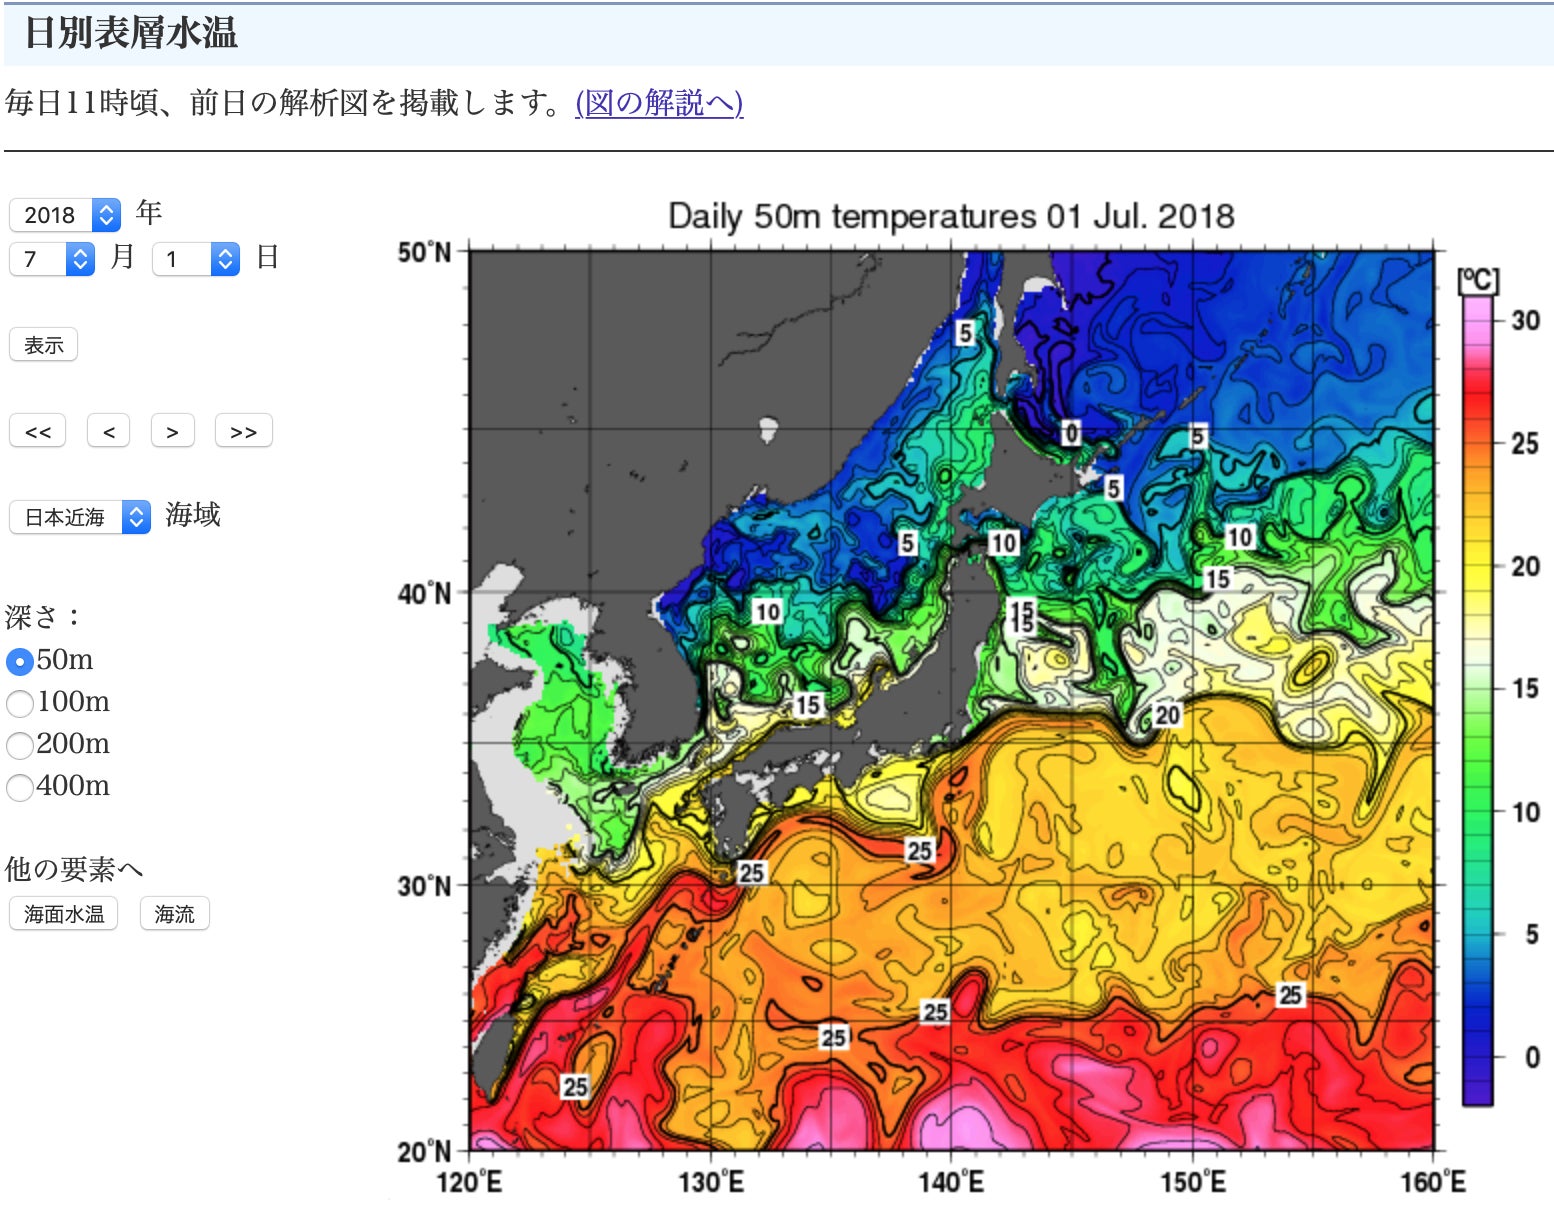1554x1210 pixels.
Task: Open the 図の解説へ link
Action: click(x=659, y=103)
